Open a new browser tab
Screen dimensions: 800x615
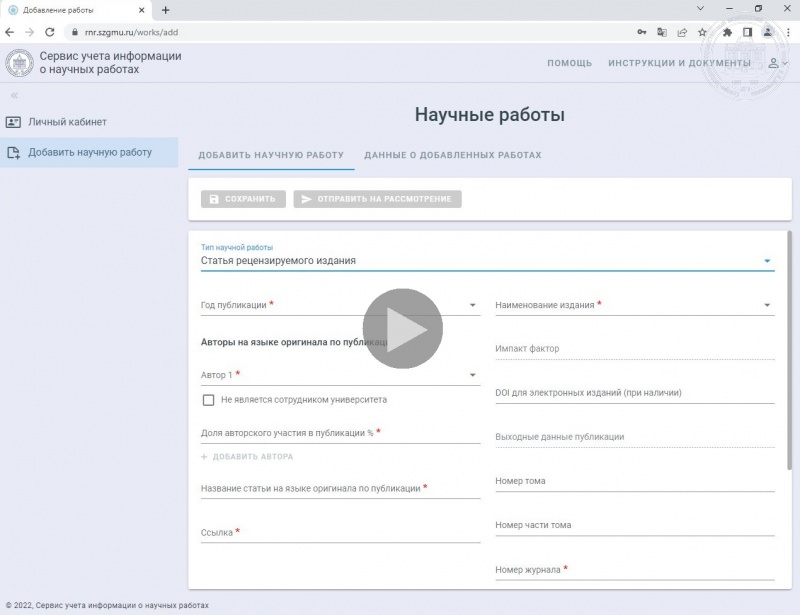[x=165, y=10]
